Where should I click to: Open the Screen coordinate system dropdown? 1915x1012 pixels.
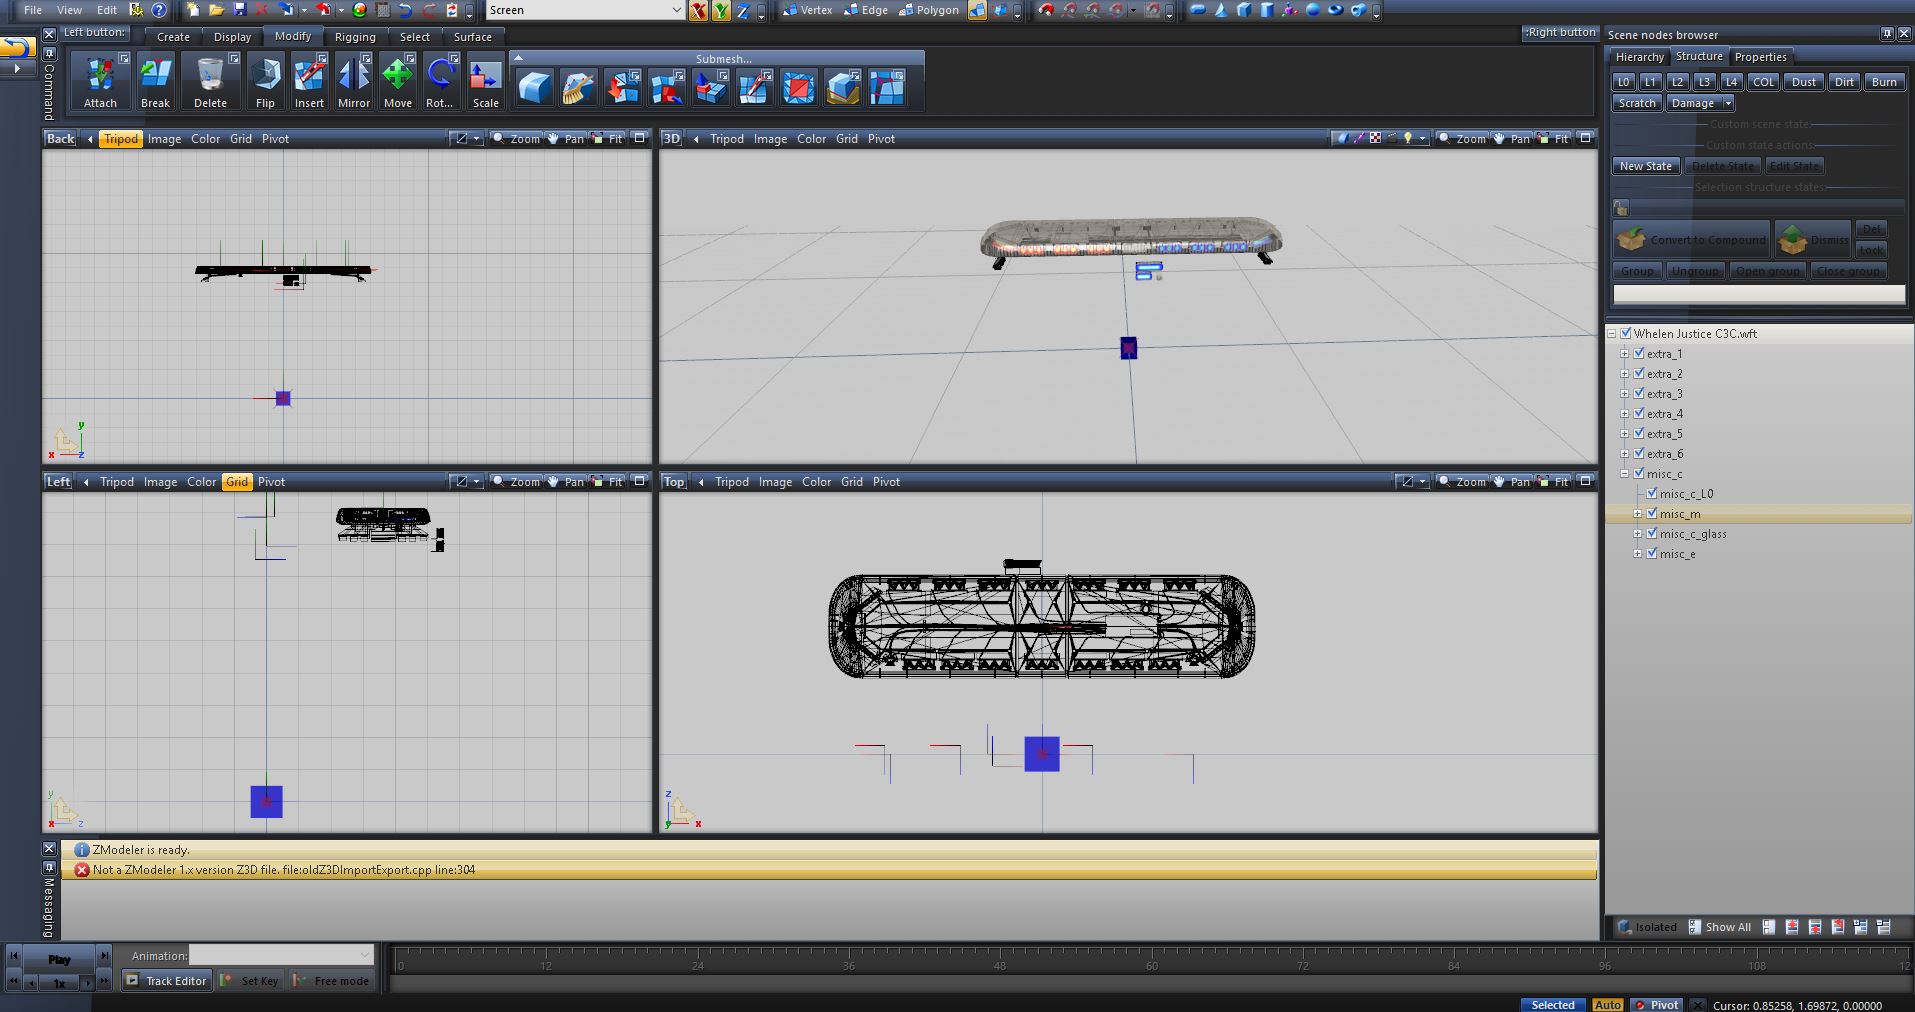(x=676, y=10)
